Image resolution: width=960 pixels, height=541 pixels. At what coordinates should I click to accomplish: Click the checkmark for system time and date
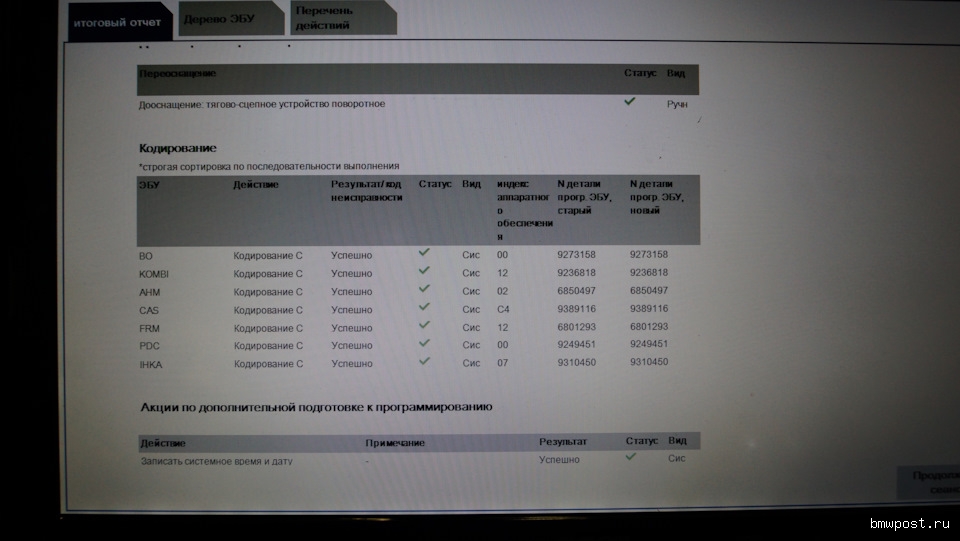point(630,457)
